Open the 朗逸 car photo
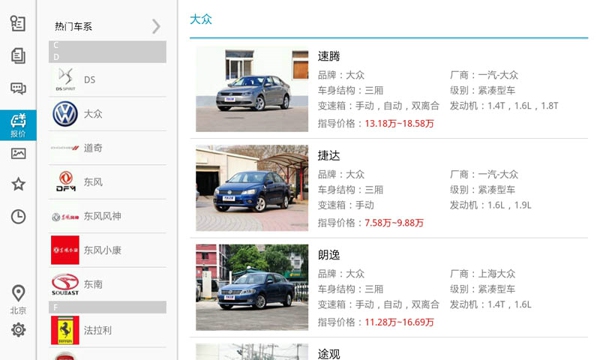Screen dimensions: 600x360 [x=252, y=287]
